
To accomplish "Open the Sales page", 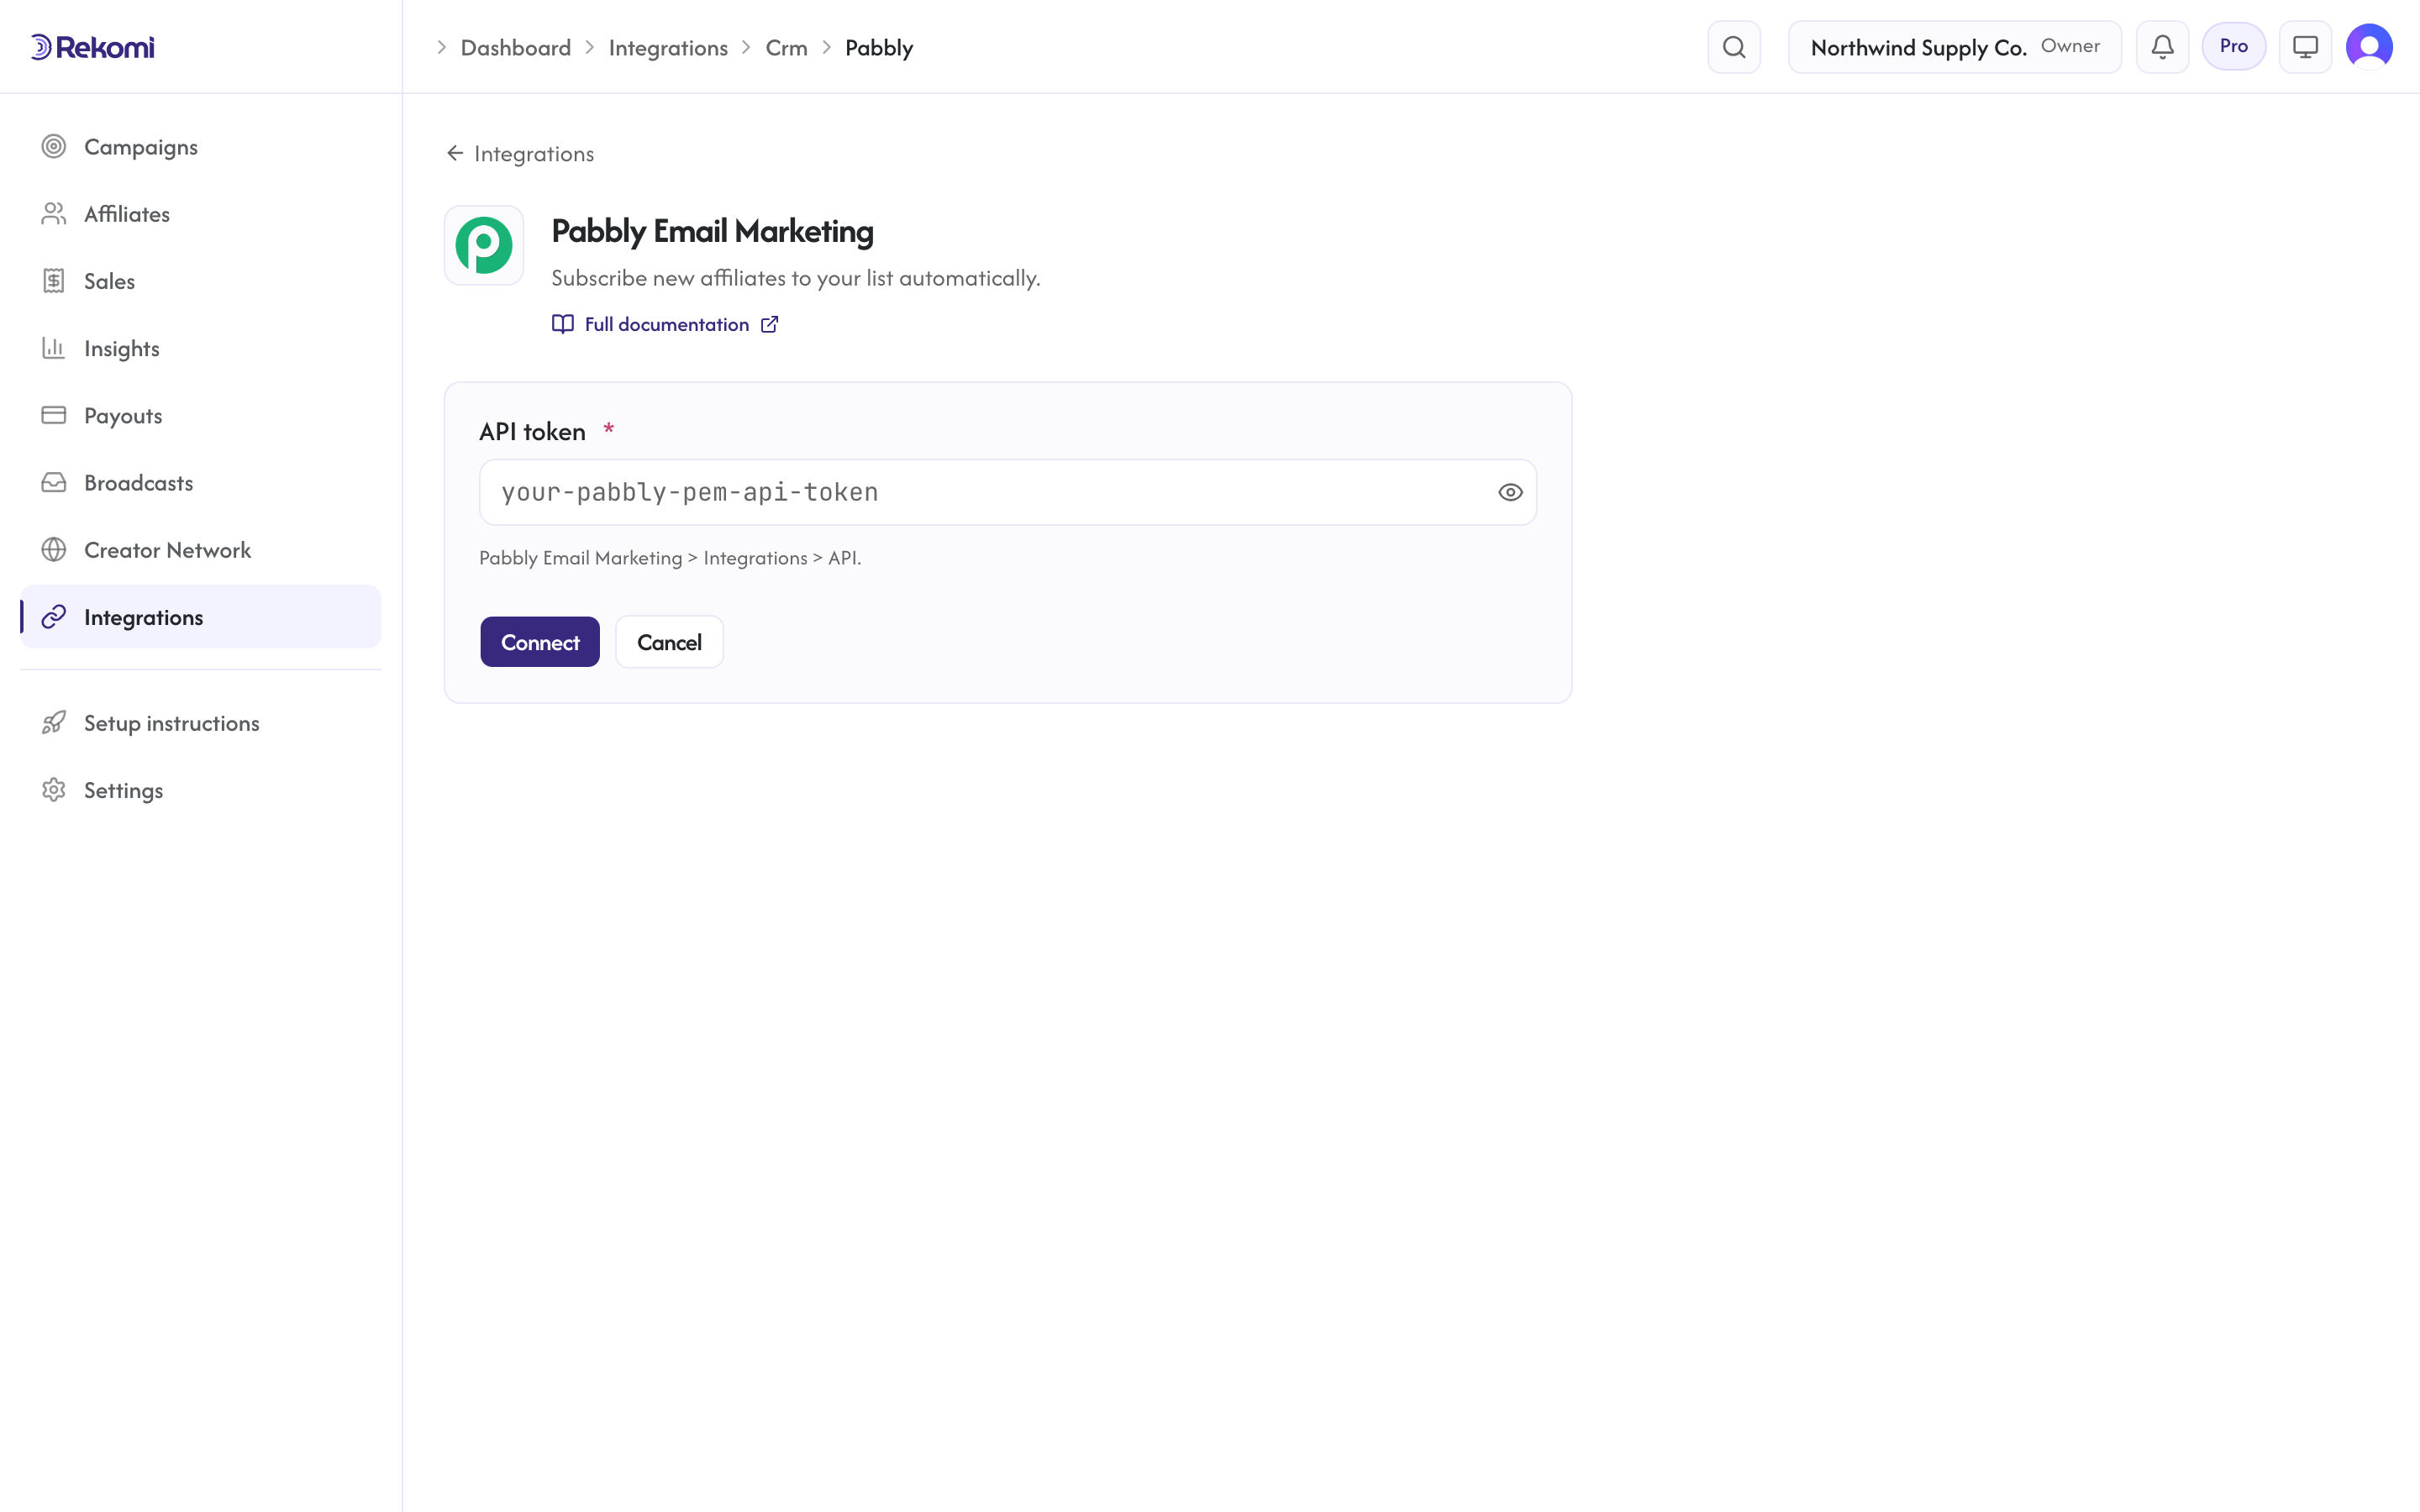I will click(200, 281).
